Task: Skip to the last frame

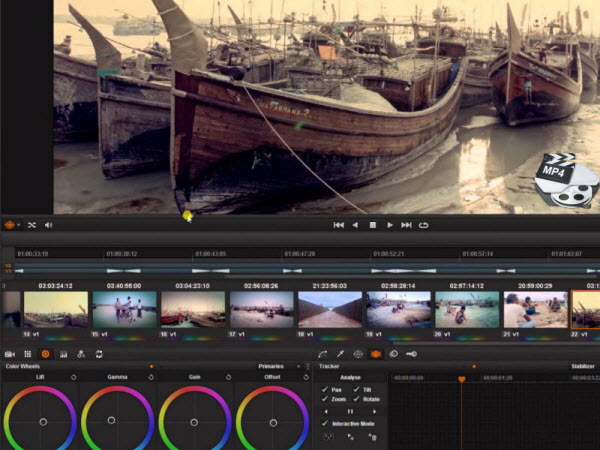Action: tap(406, 225)
